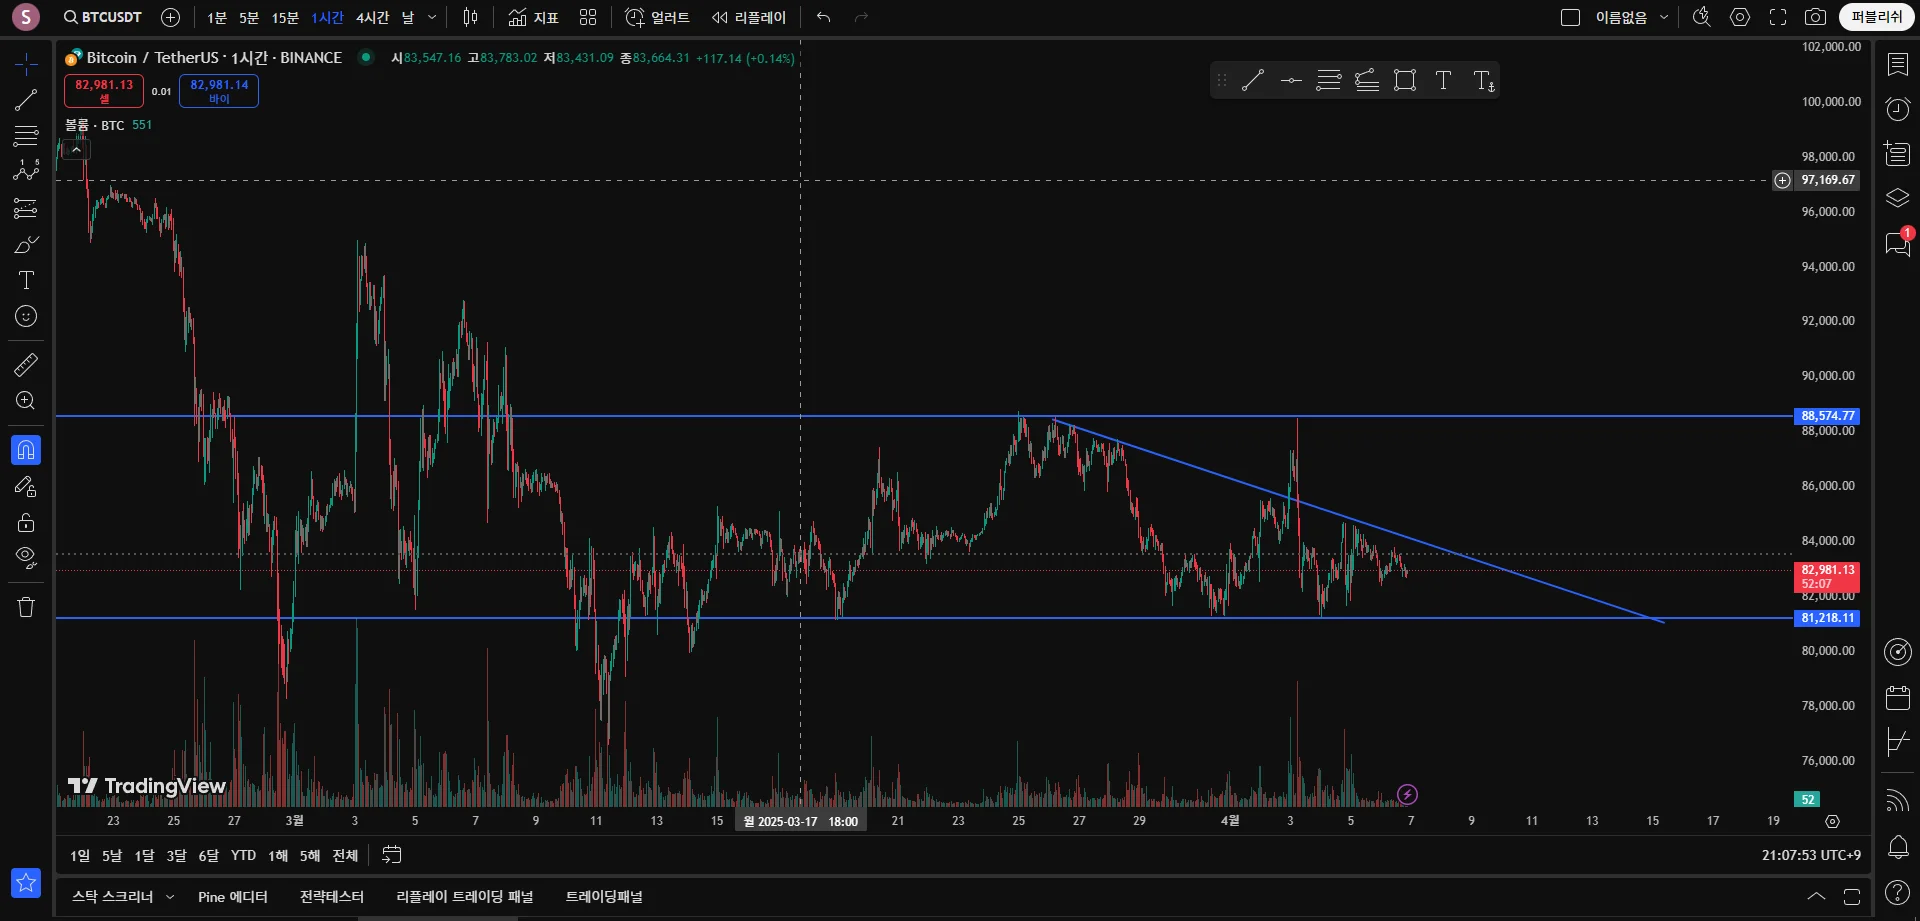The width and height of the screenshot is (1920, 921).
Task: Open the layout setup square icon
Action: tap(1571, 17)
